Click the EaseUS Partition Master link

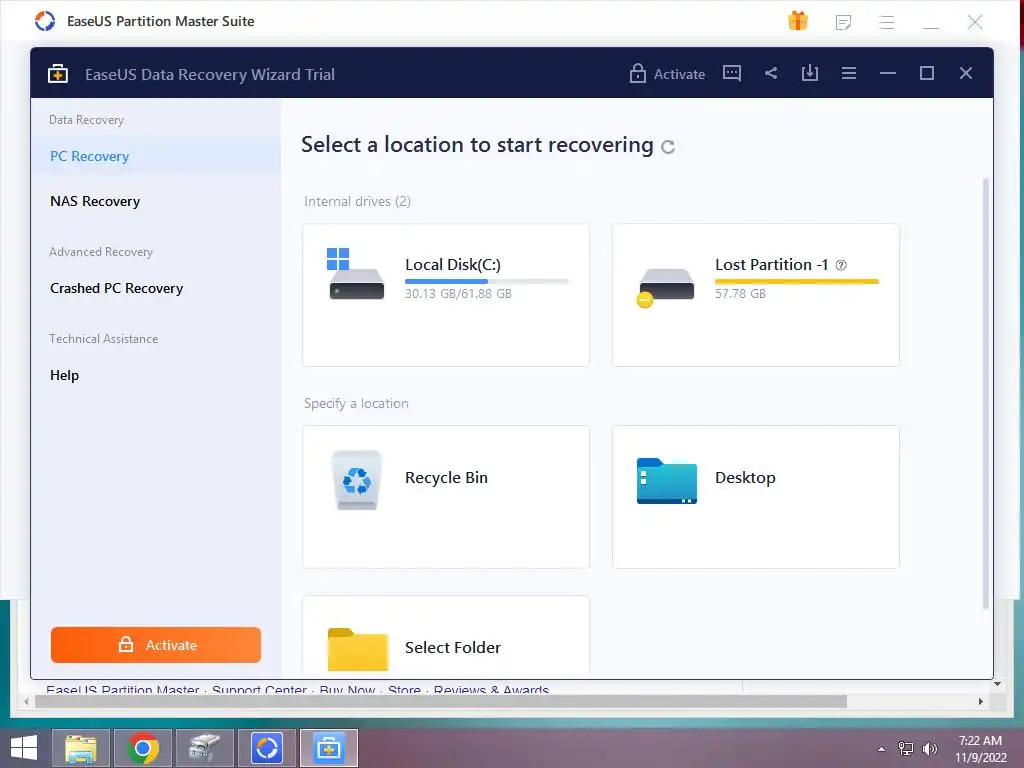pyautogui.click(x=123, y=688)
